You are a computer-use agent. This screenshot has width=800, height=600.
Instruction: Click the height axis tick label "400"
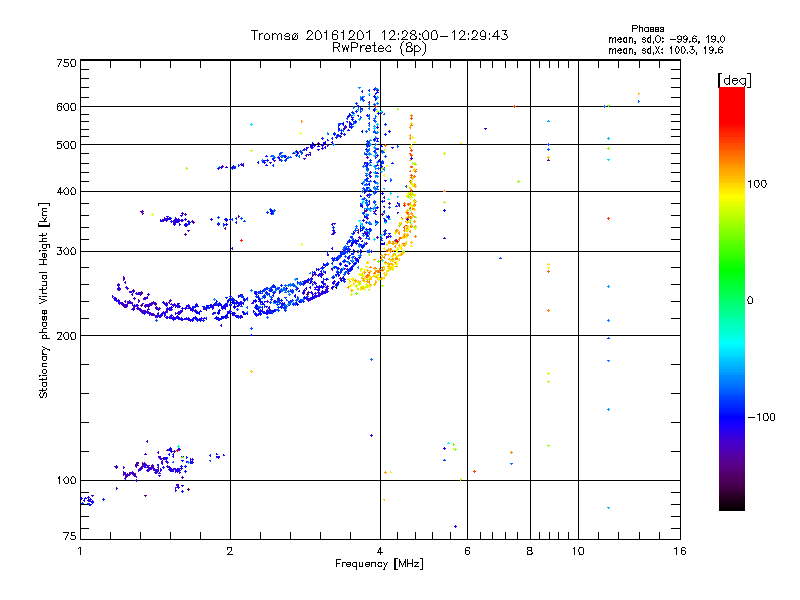coord(66,192)
